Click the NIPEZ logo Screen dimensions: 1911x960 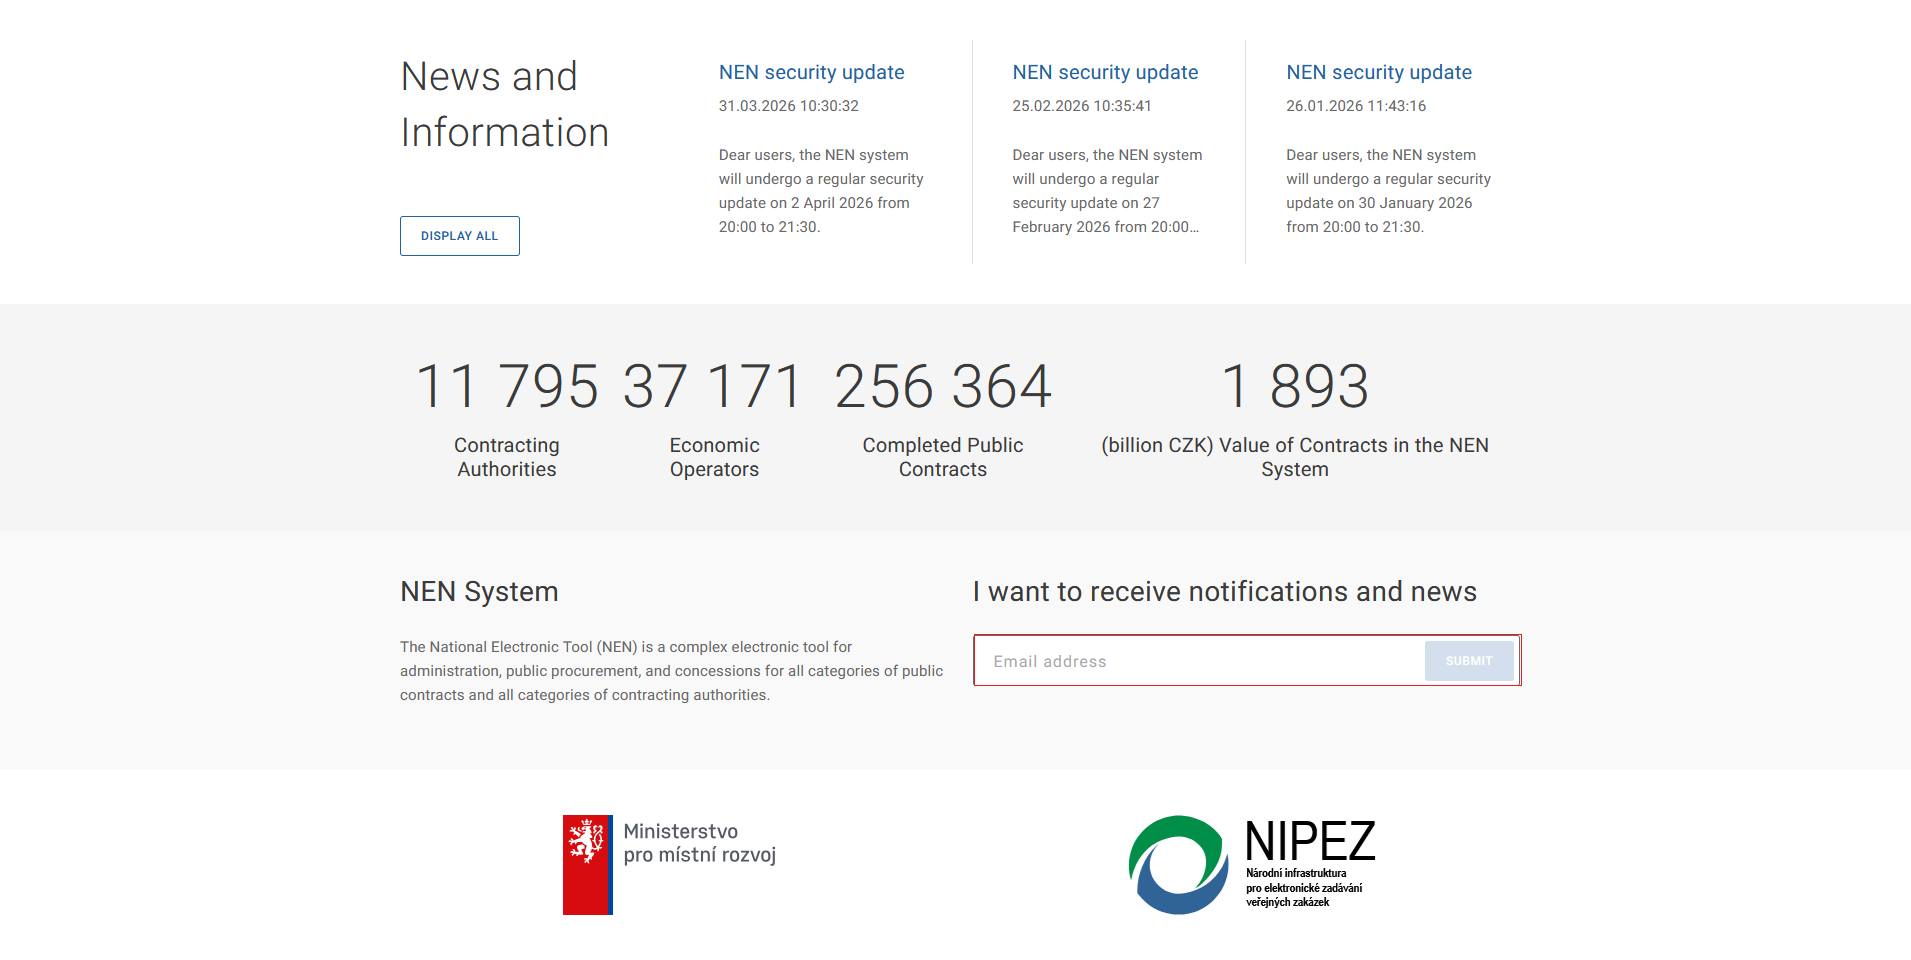1252,864
